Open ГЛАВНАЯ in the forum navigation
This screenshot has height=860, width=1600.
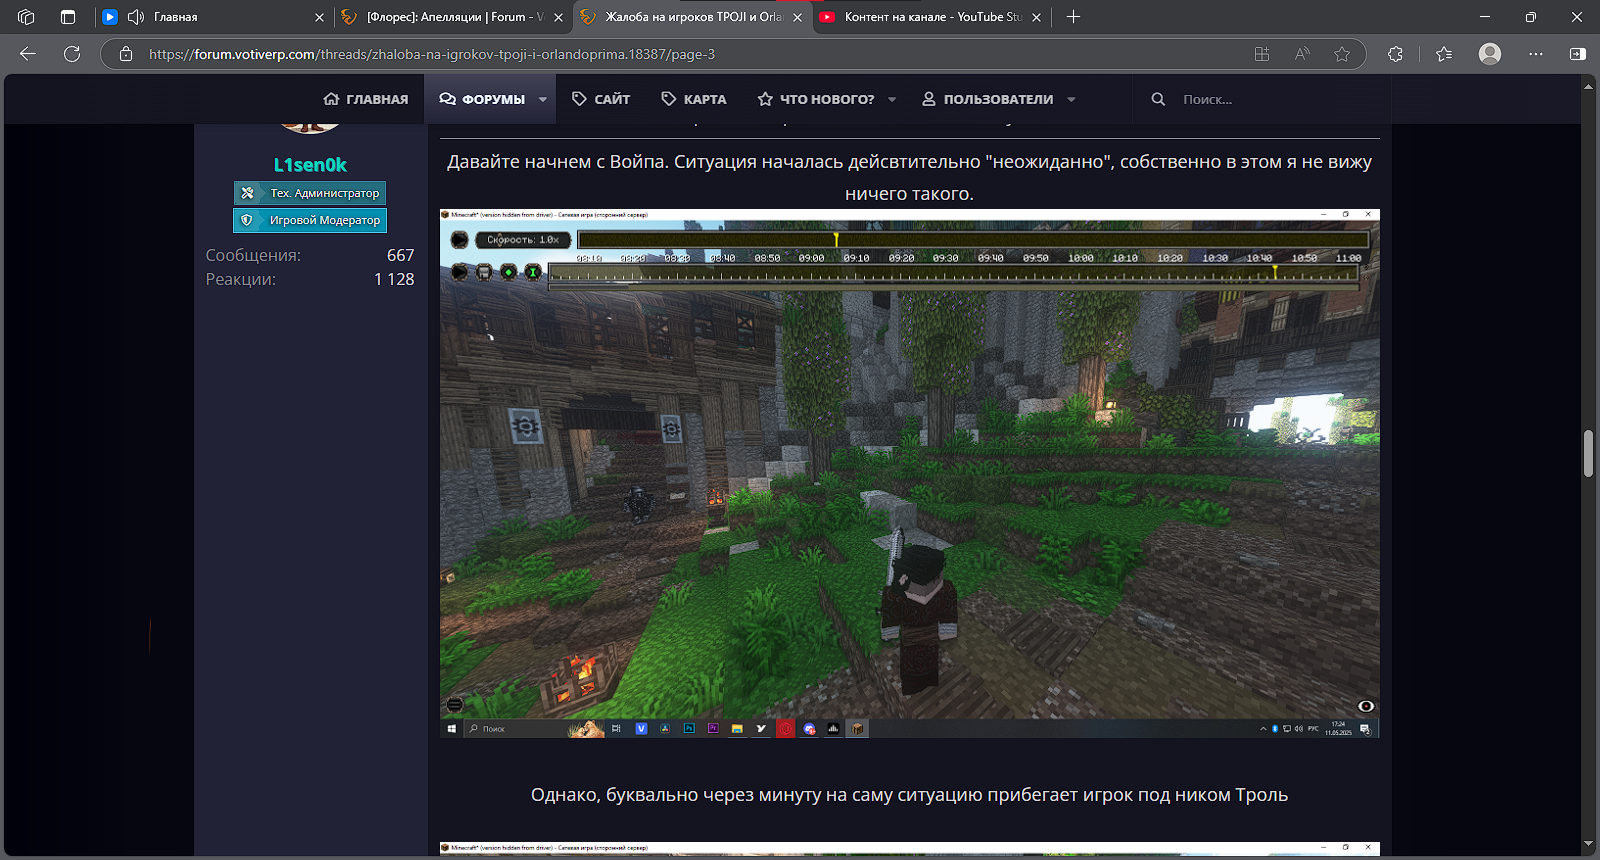(x=366, y=99)
